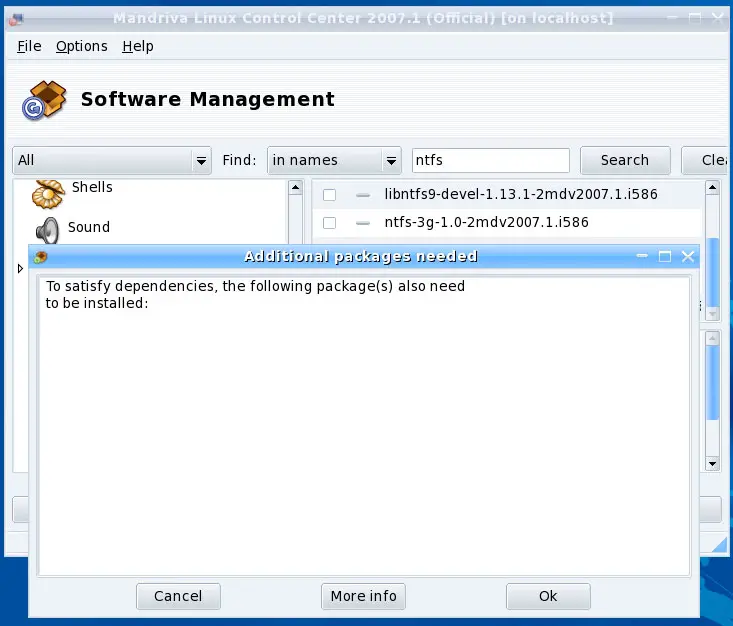Select the Sound category speaker icon

click(x=48, y=230)
